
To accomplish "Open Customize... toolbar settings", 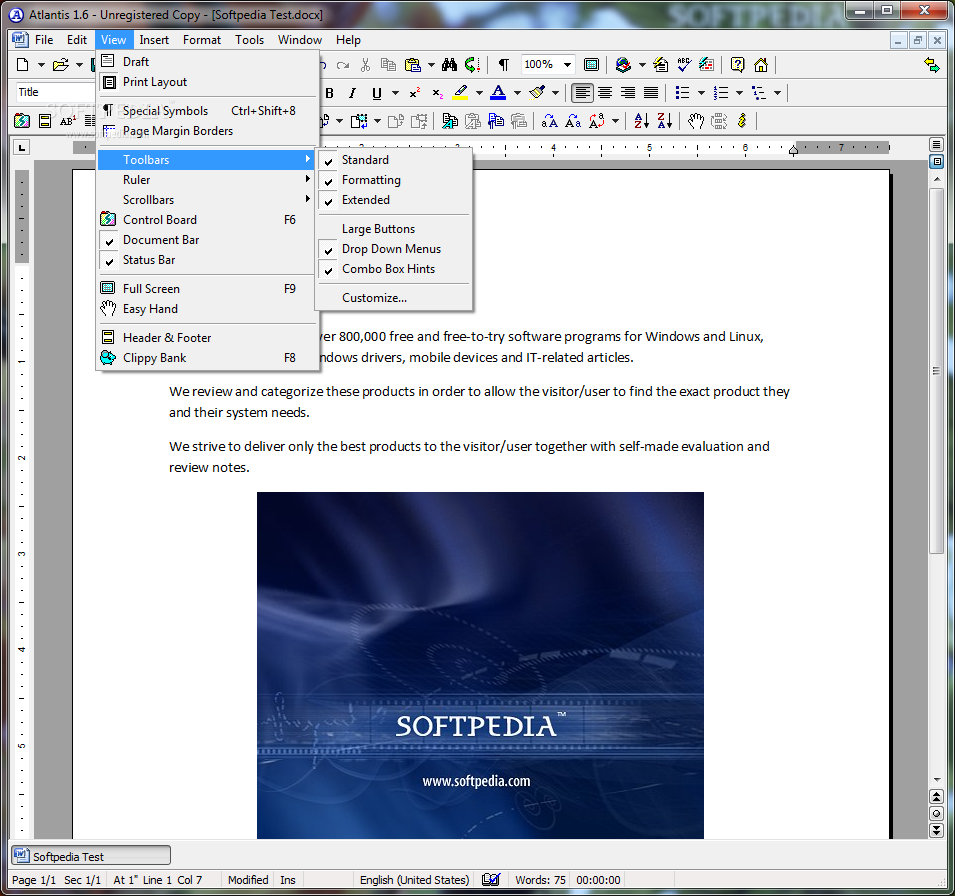I will pos(393,298).
